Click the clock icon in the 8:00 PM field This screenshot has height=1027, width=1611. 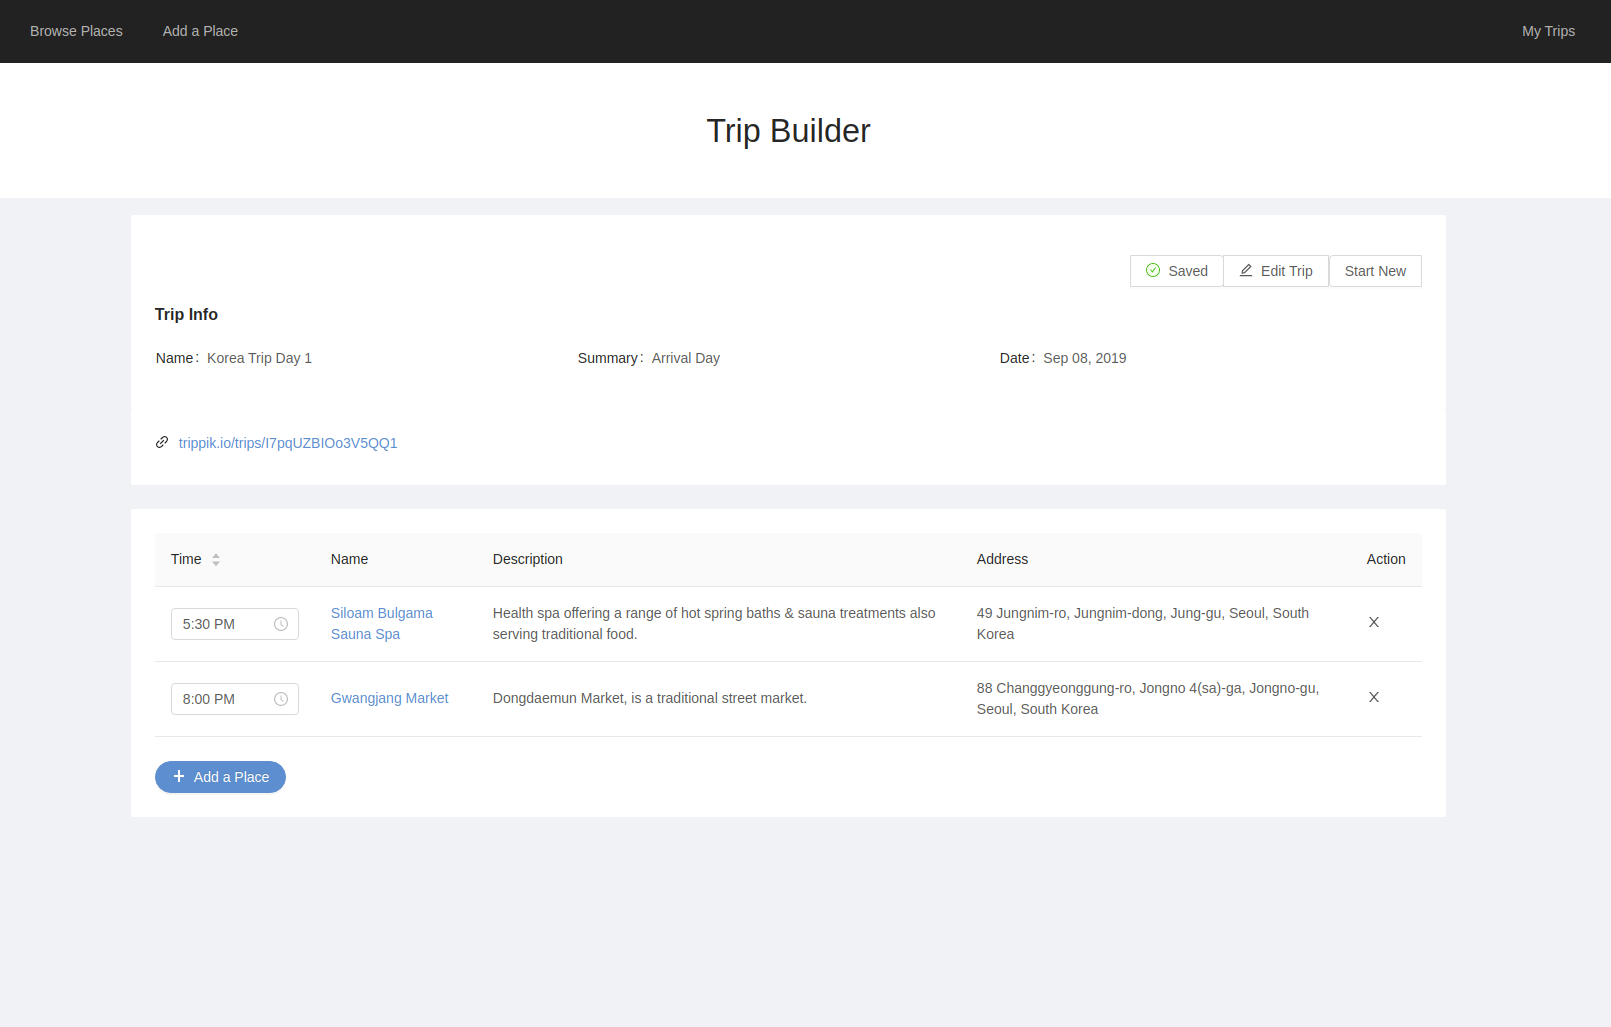(x=281, y=699)
